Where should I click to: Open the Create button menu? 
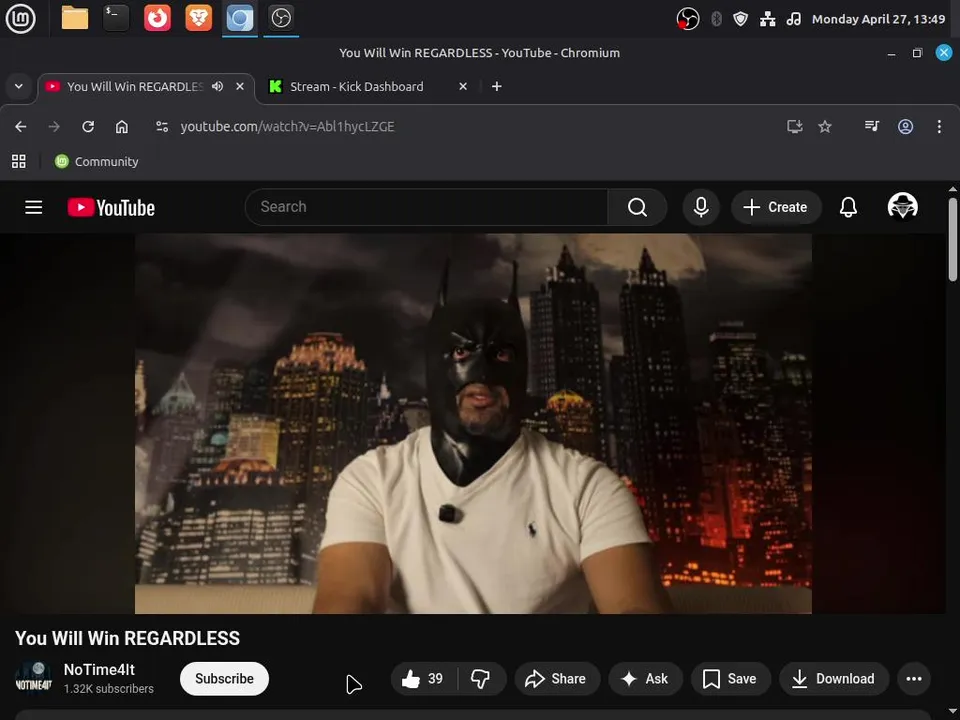[776, 207]
